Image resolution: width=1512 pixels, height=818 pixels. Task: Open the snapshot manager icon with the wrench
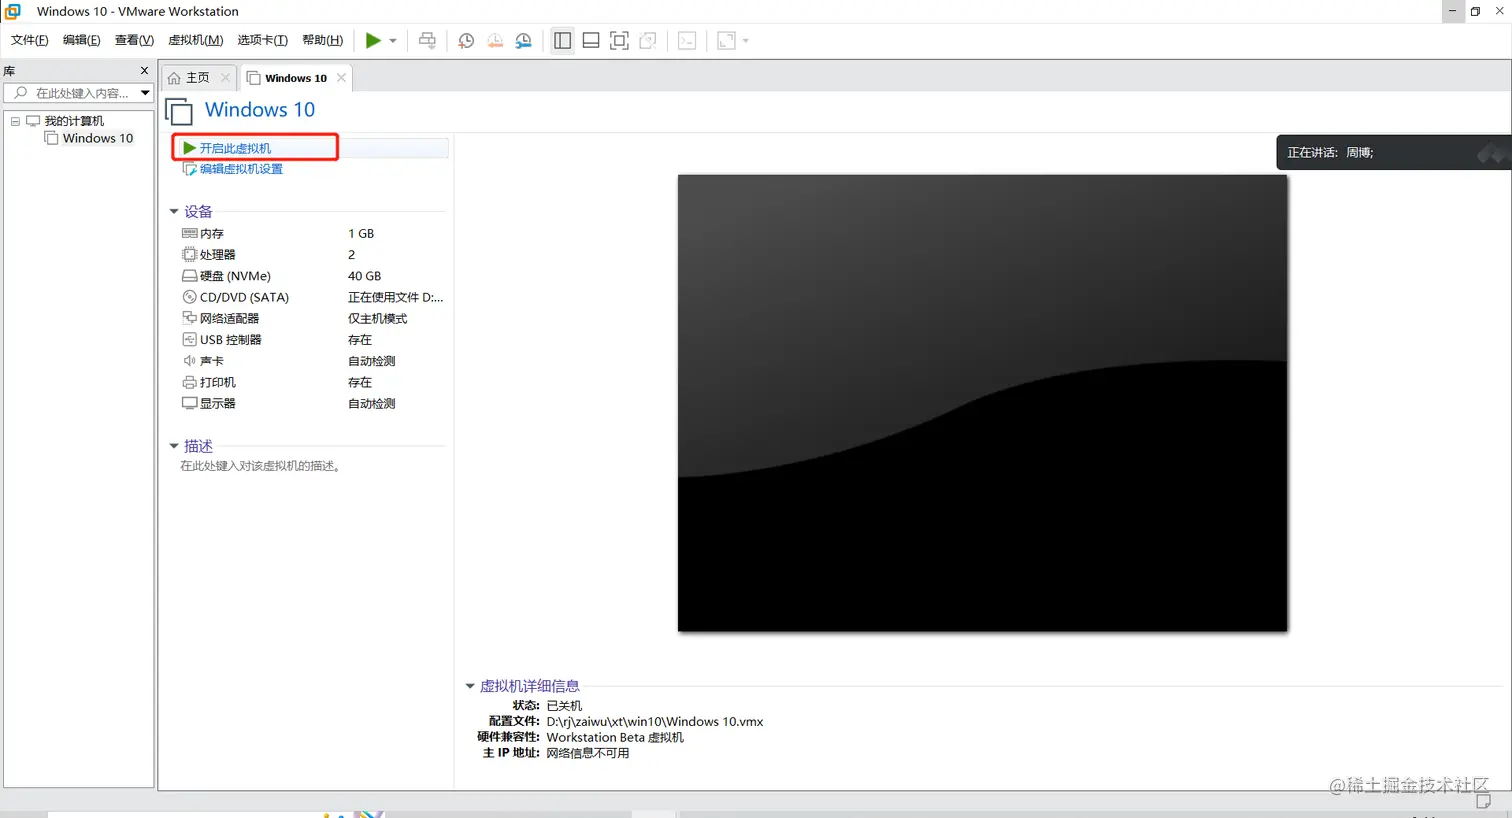tap(524, 40)
